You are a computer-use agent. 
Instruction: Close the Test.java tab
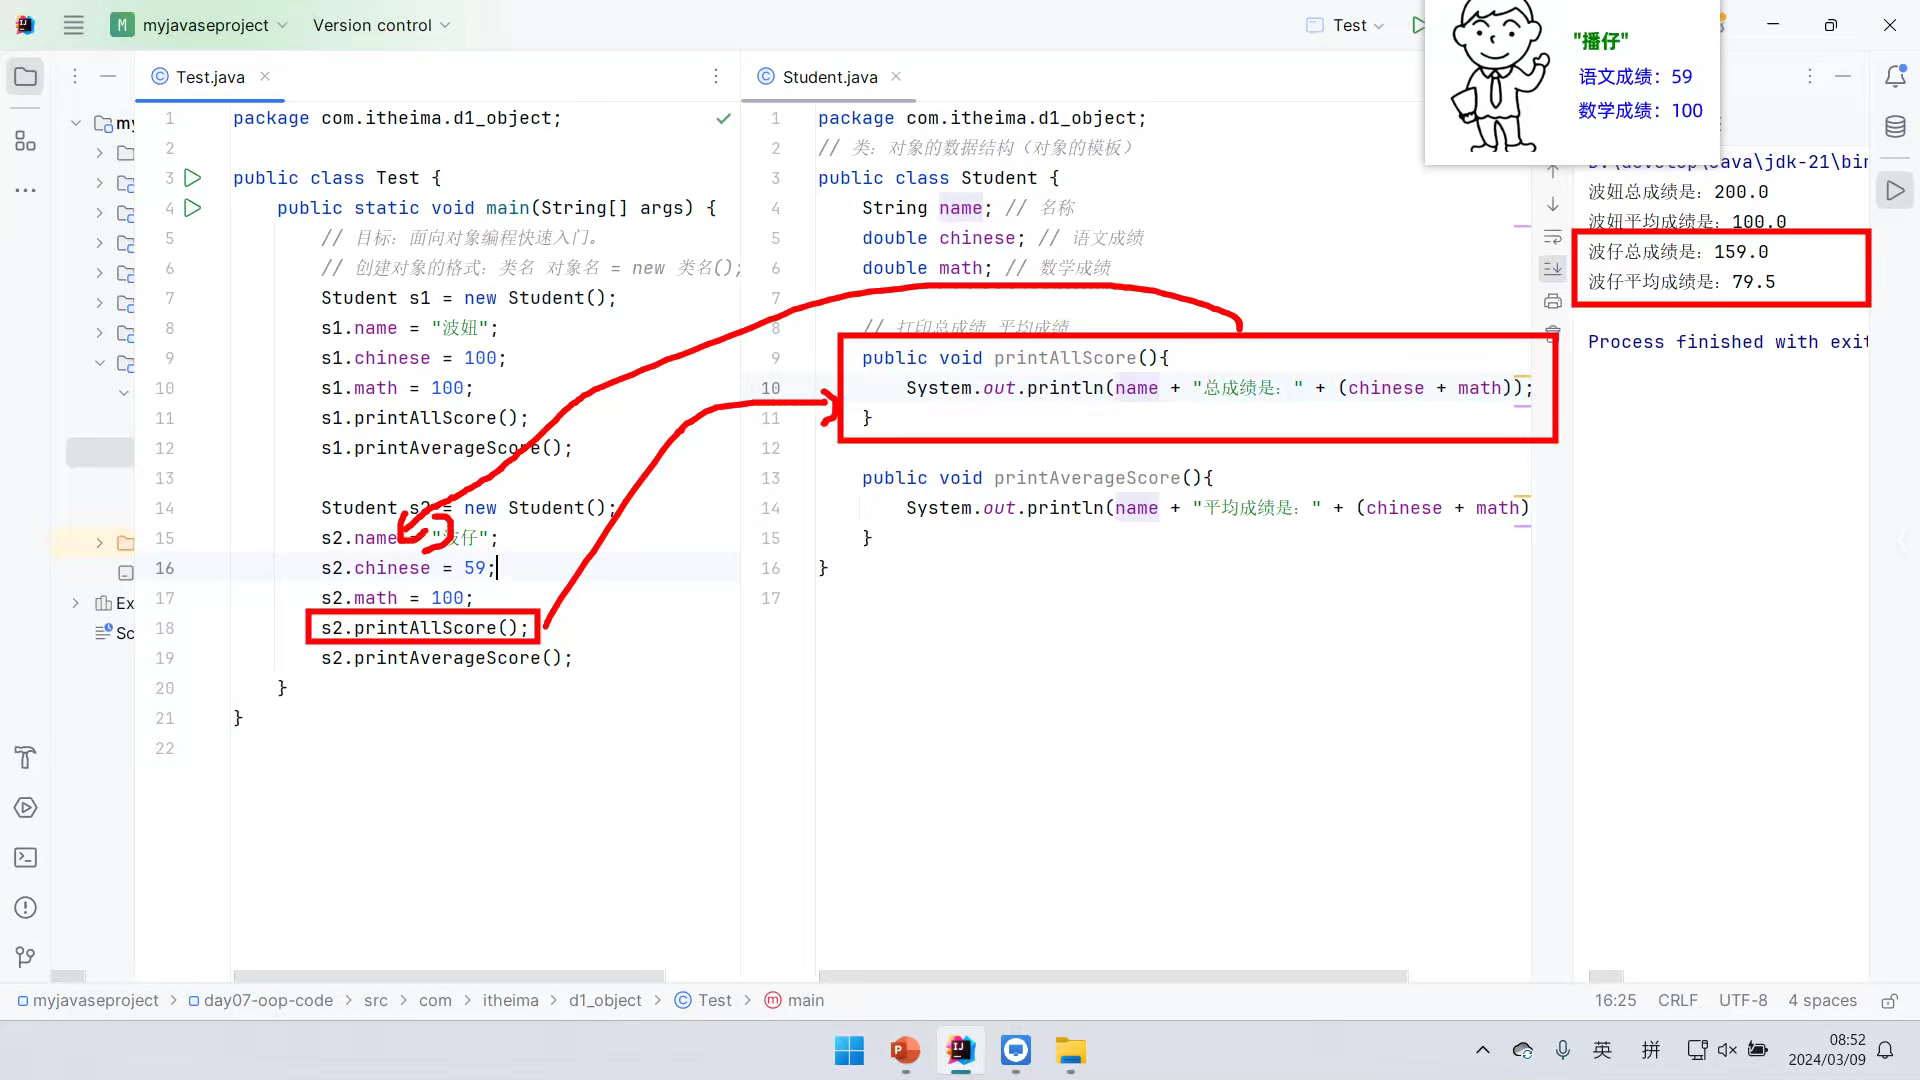[265, 76]
